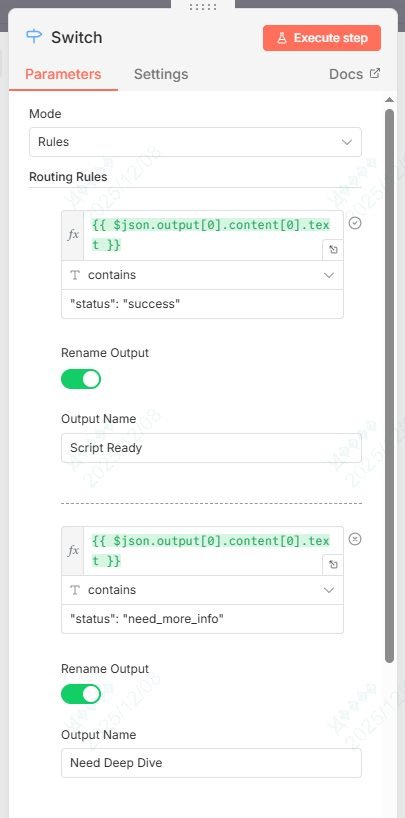Click the circle icon beside first routing rule

(355, 223)
